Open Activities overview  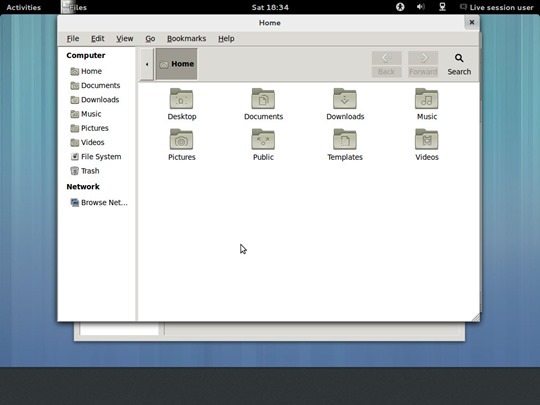click(23, 7)
